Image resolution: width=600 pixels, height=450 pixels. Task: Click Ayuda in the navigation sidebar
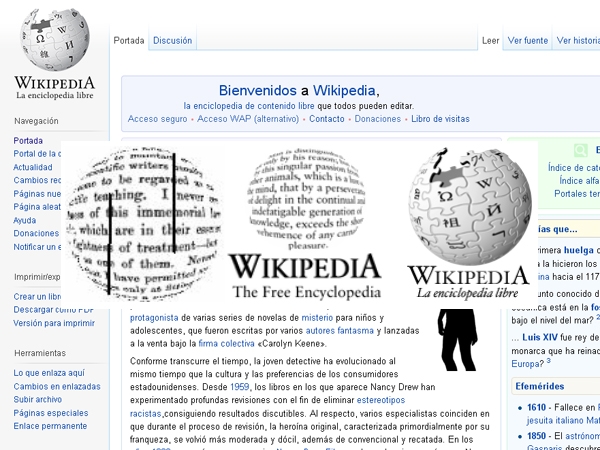(x=25, y=220)
